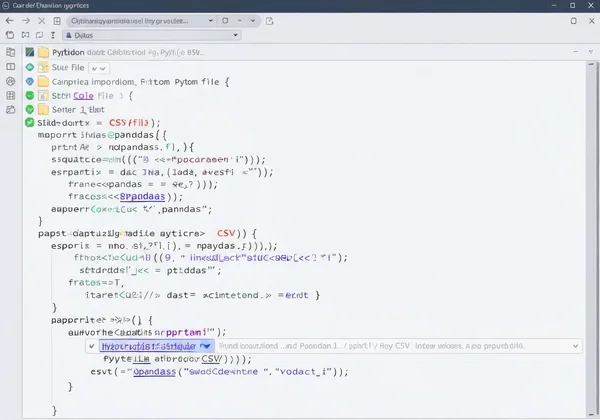
Task: Click the forward arrow in navigation bar
Action: point(24,19)
